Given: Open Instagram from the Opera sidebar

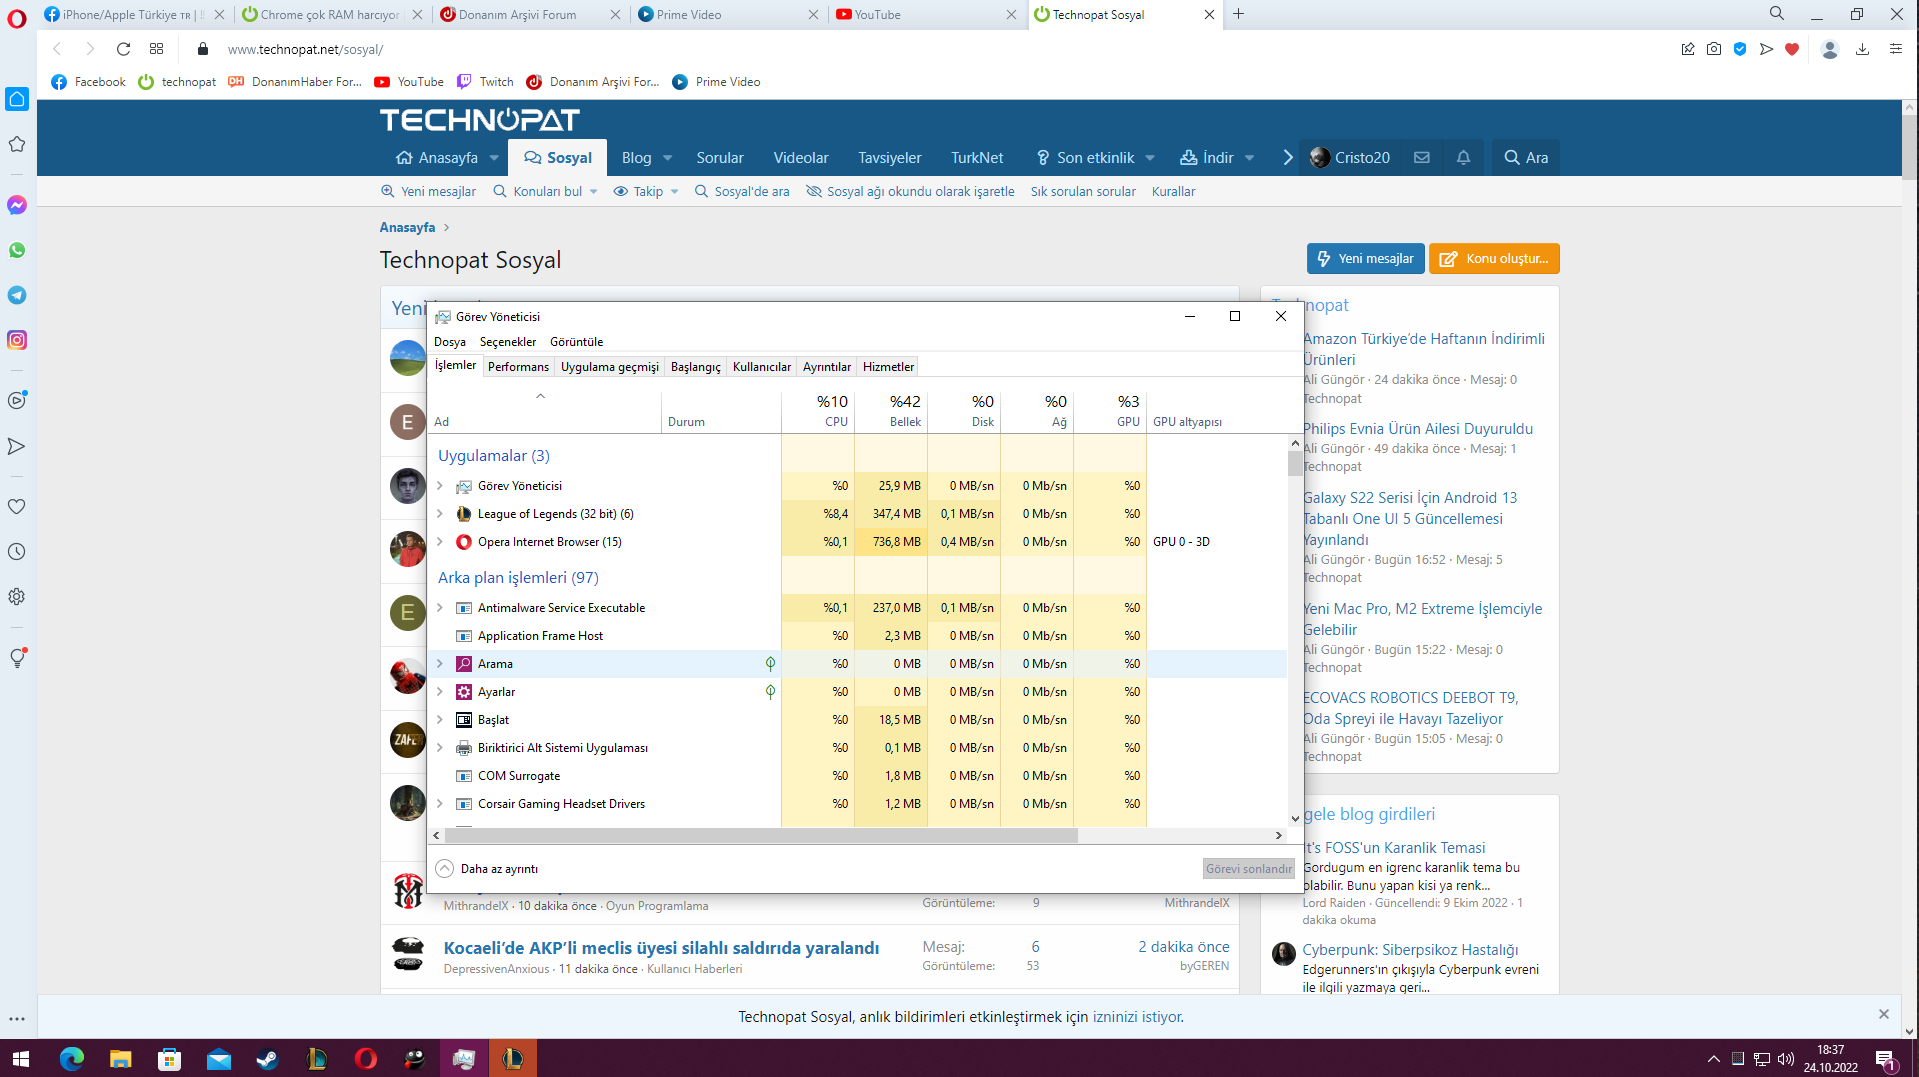Looking at the screenshot, I should click(17, 340).
